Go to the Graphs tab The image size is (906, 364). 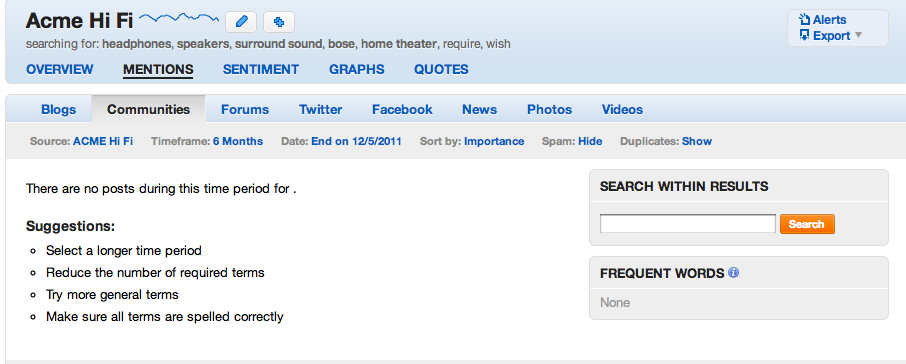click(x=357, y=70)
